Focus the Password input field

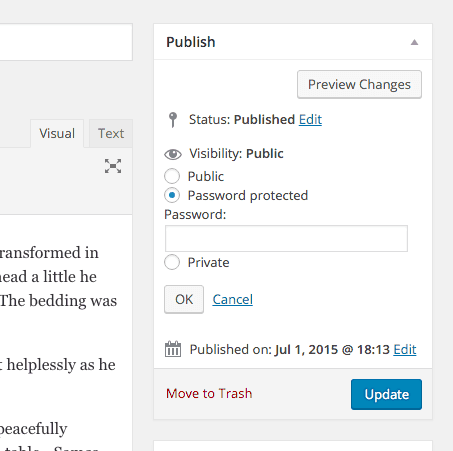tap(286, 238)
